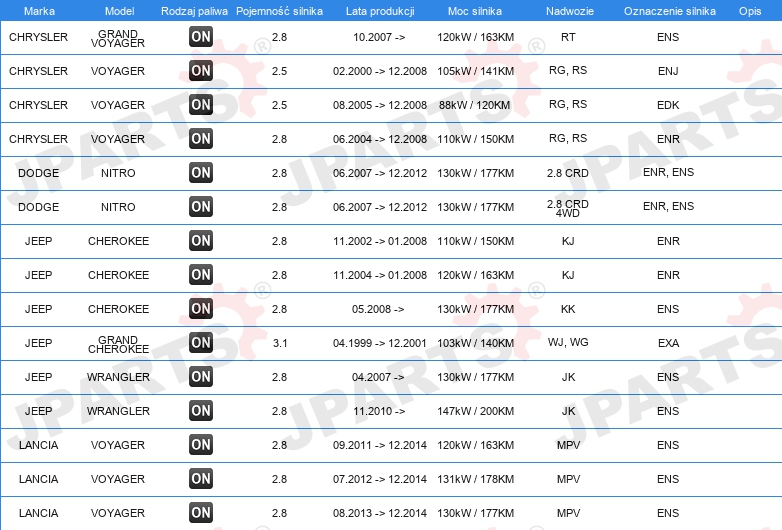The image size is (782, 530).
Task: Click ON icon in Grand Cherokee 3.1 row
Action: pyautogui.click(x=200, y=343)
